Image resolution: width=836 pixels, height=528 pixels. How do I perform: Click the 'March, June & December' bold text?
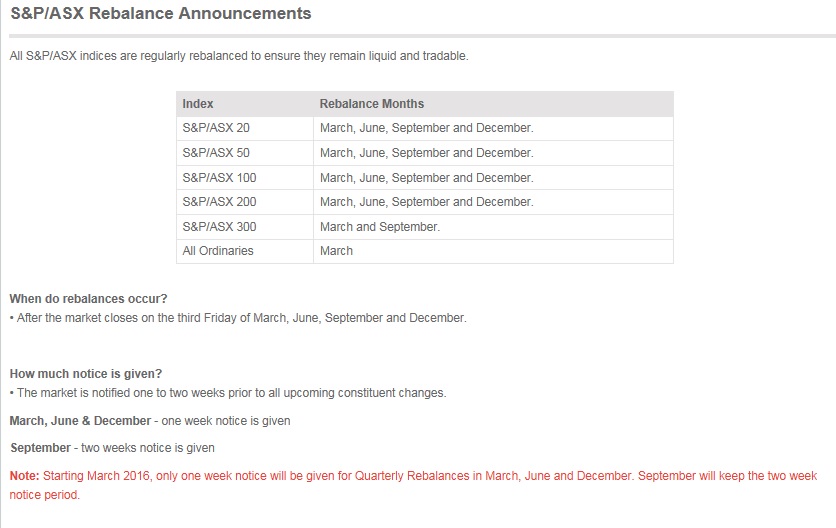pyautogui.click(x=81, y=421)
